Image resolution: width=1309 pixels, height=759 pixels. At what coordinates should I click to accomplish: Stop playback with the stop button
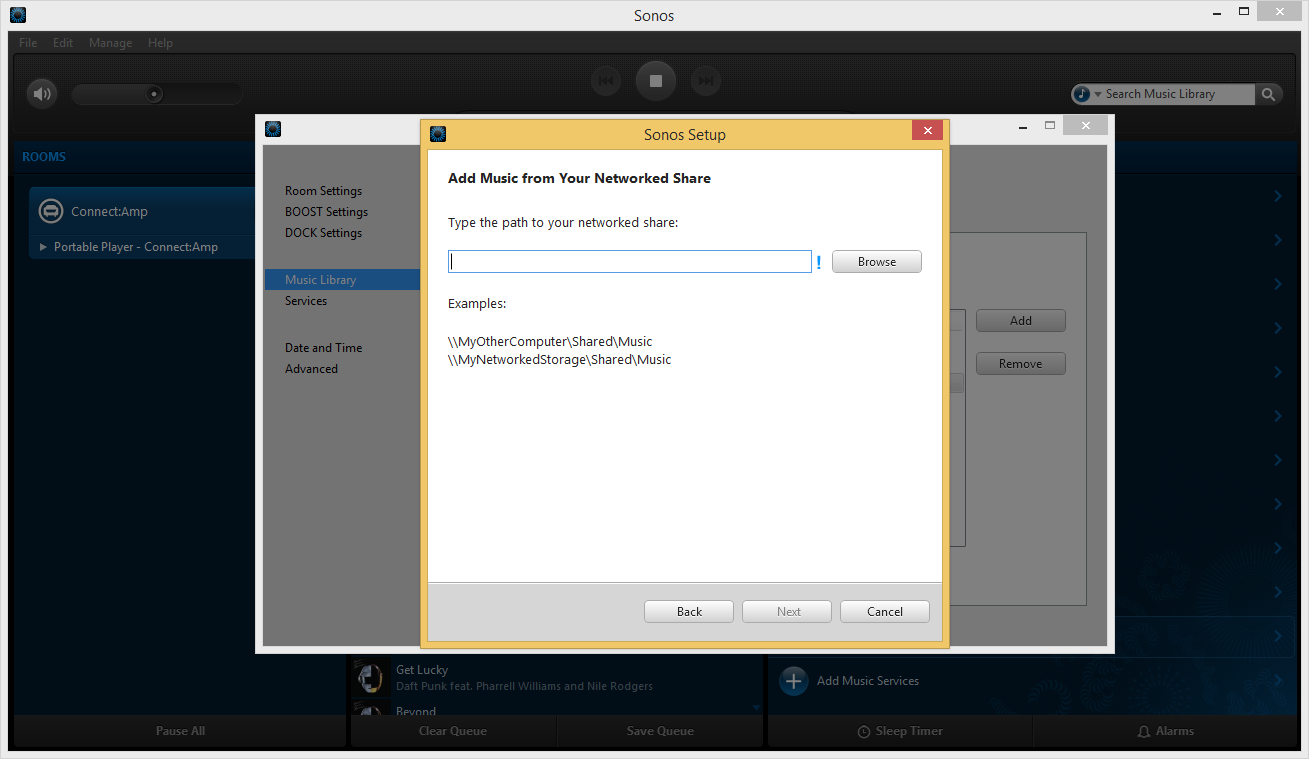click(x=656, y=81)
